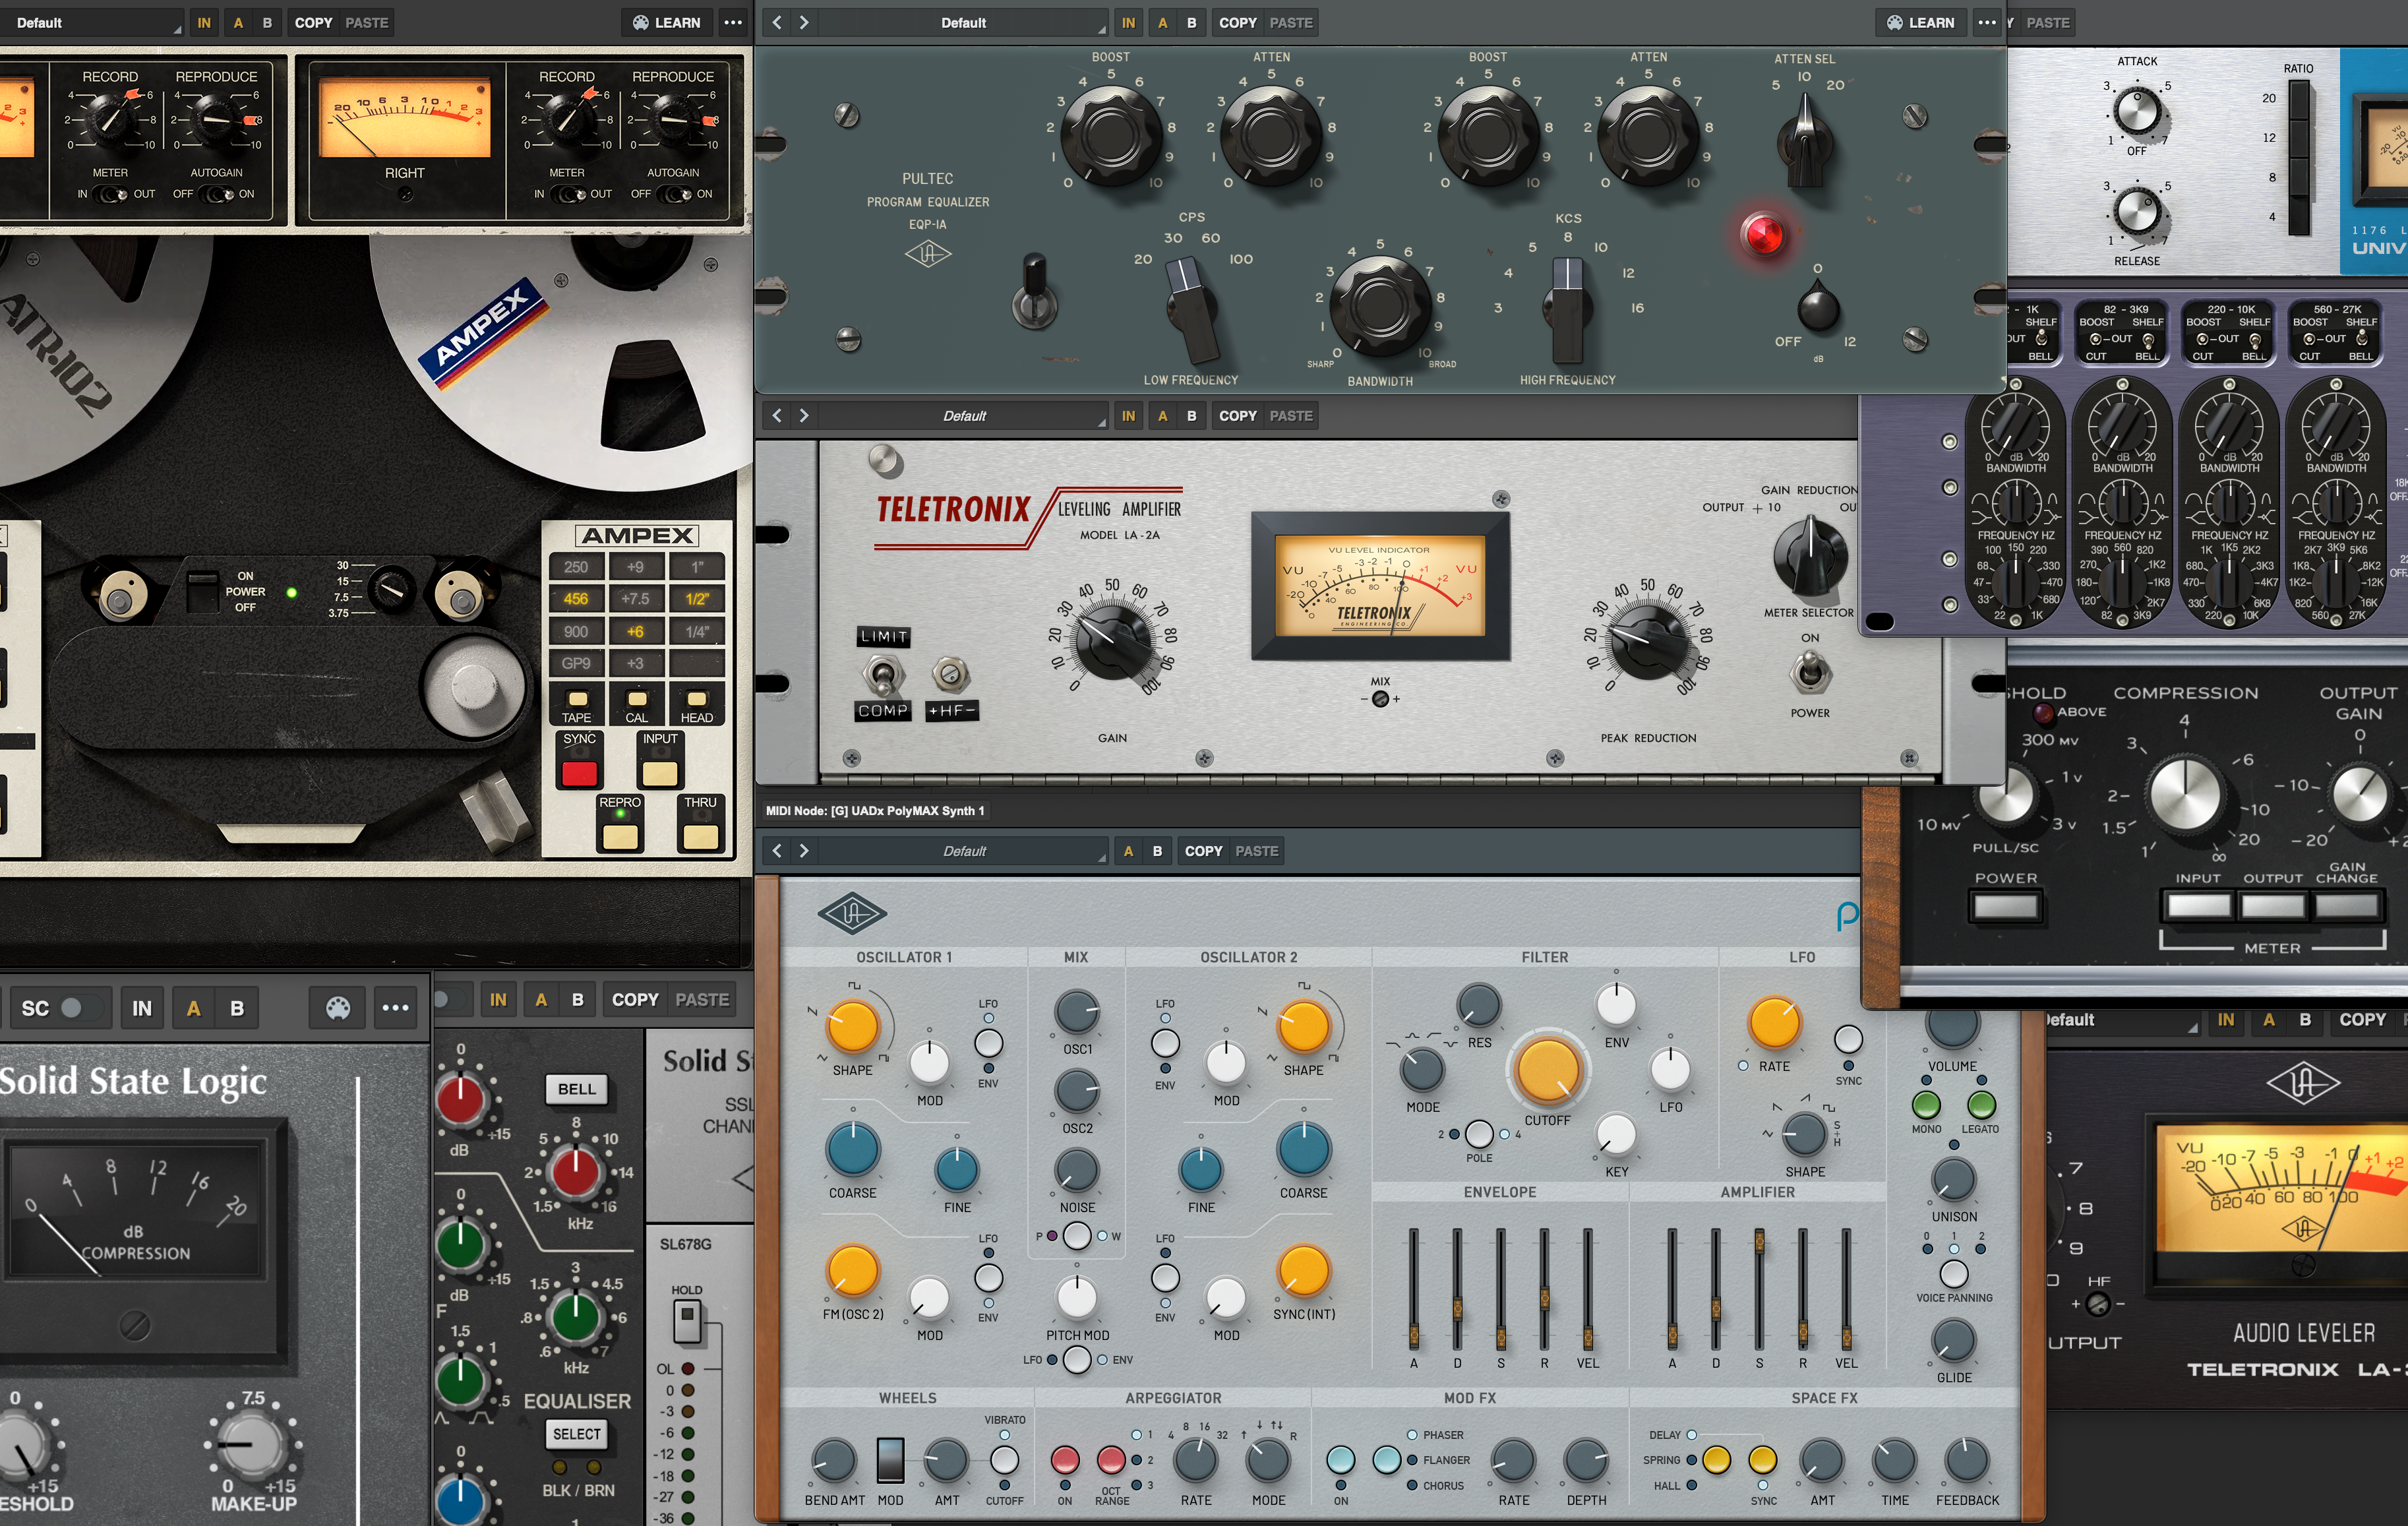
Task: Select the B preset slot in the SSL compressor toolbar
Action: tap(237, 1008)
